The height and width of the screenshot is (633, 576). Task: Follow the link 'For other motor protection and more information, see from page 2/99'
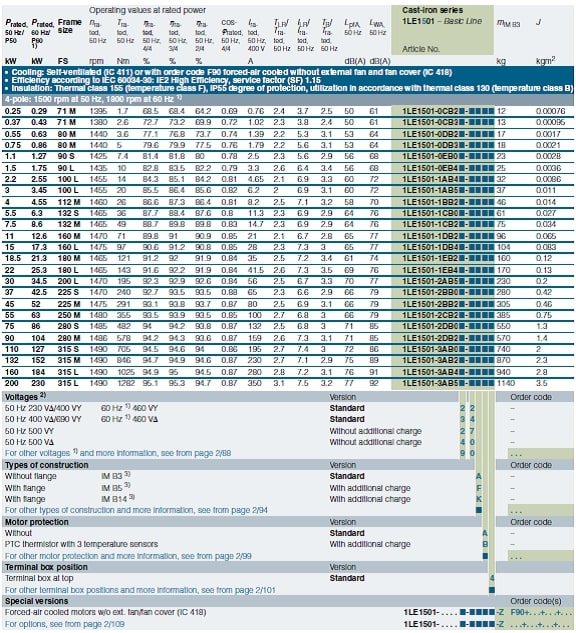pos(128,556)
